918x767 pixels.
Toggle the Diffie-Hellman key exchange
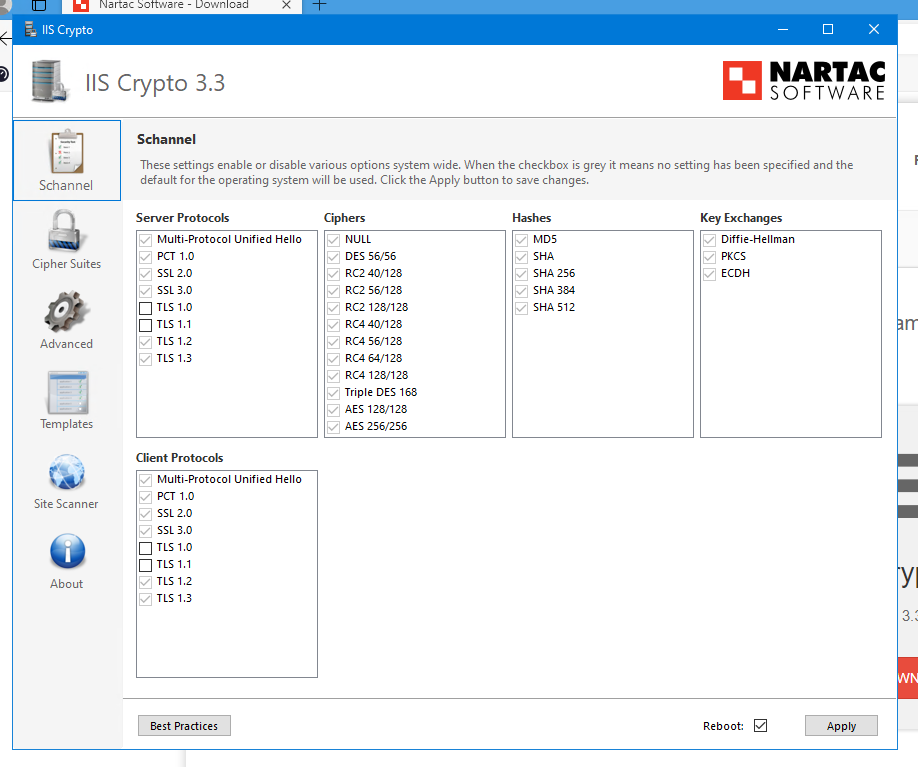(x=710, y=240)
